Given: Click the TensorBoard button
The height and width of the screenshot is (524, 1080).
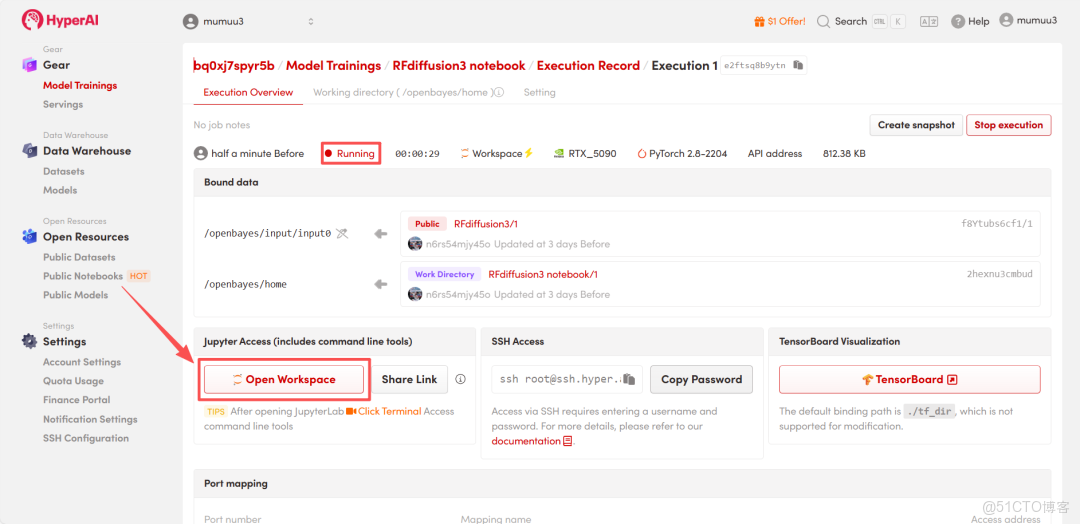Looking at the screenshot, I should (x=909, y=379).
